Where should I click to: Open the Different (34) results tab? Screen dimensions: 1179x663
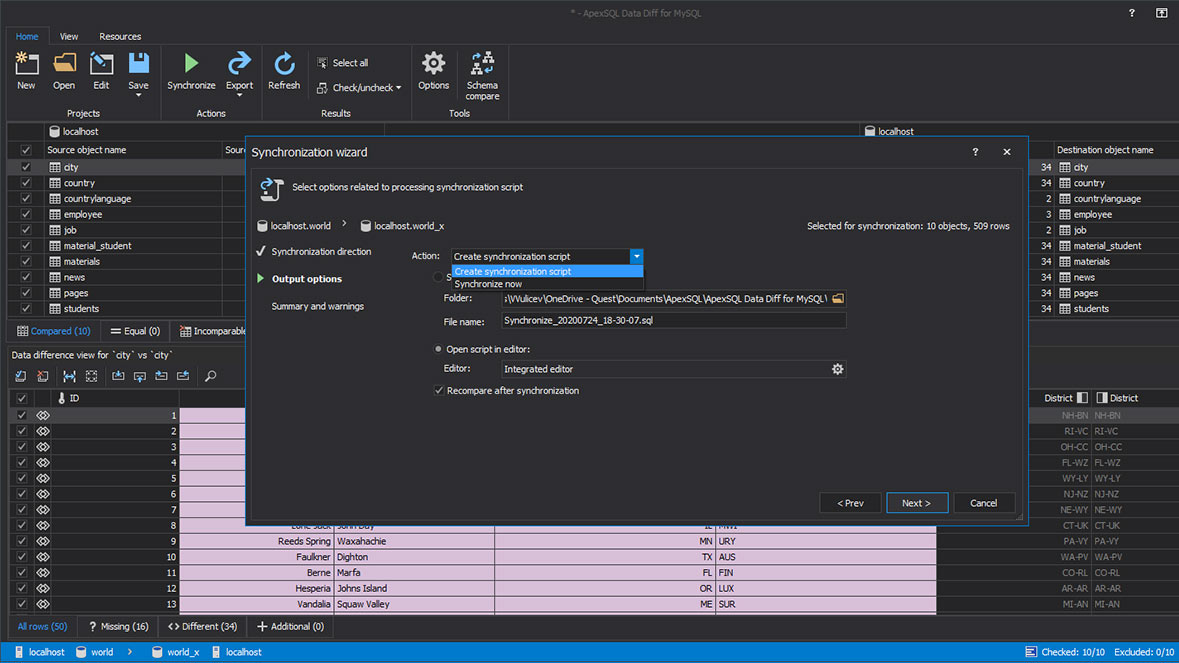201,626
